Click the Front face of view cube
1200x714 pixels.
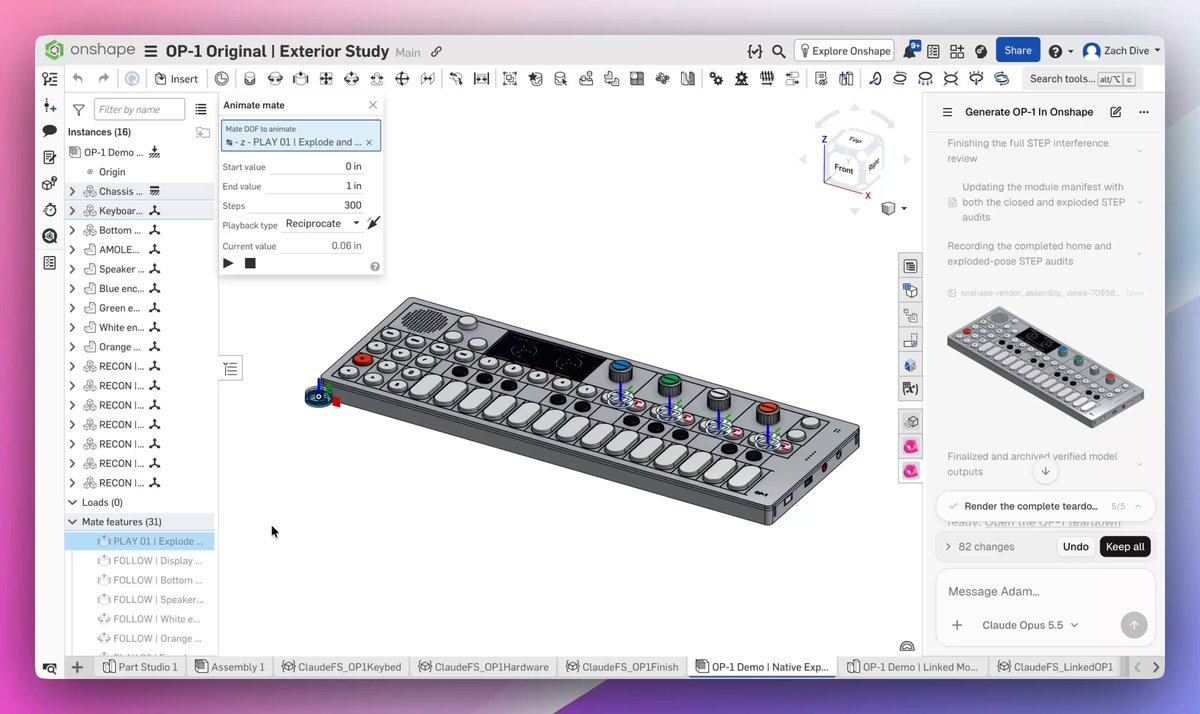(x=844, y=169)
